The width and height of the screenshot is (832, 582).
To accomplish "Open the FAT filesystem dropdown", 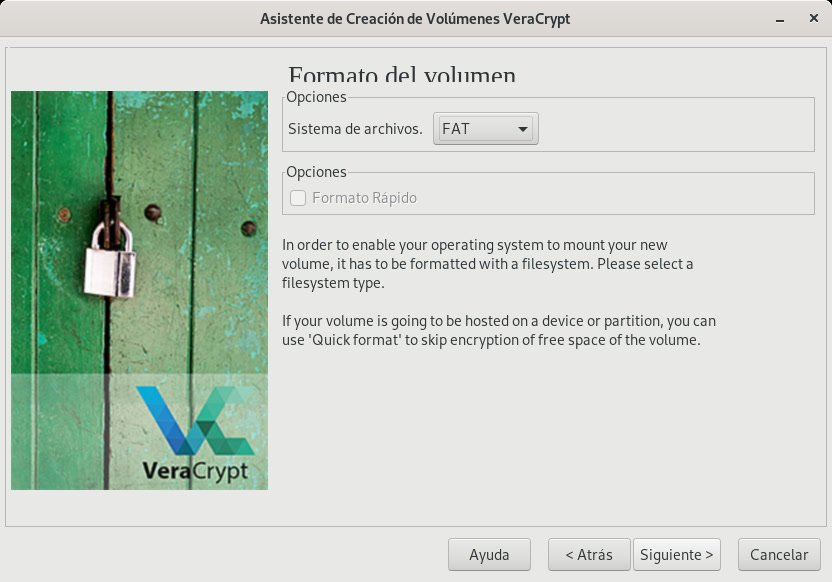I will tap(485, 129).
